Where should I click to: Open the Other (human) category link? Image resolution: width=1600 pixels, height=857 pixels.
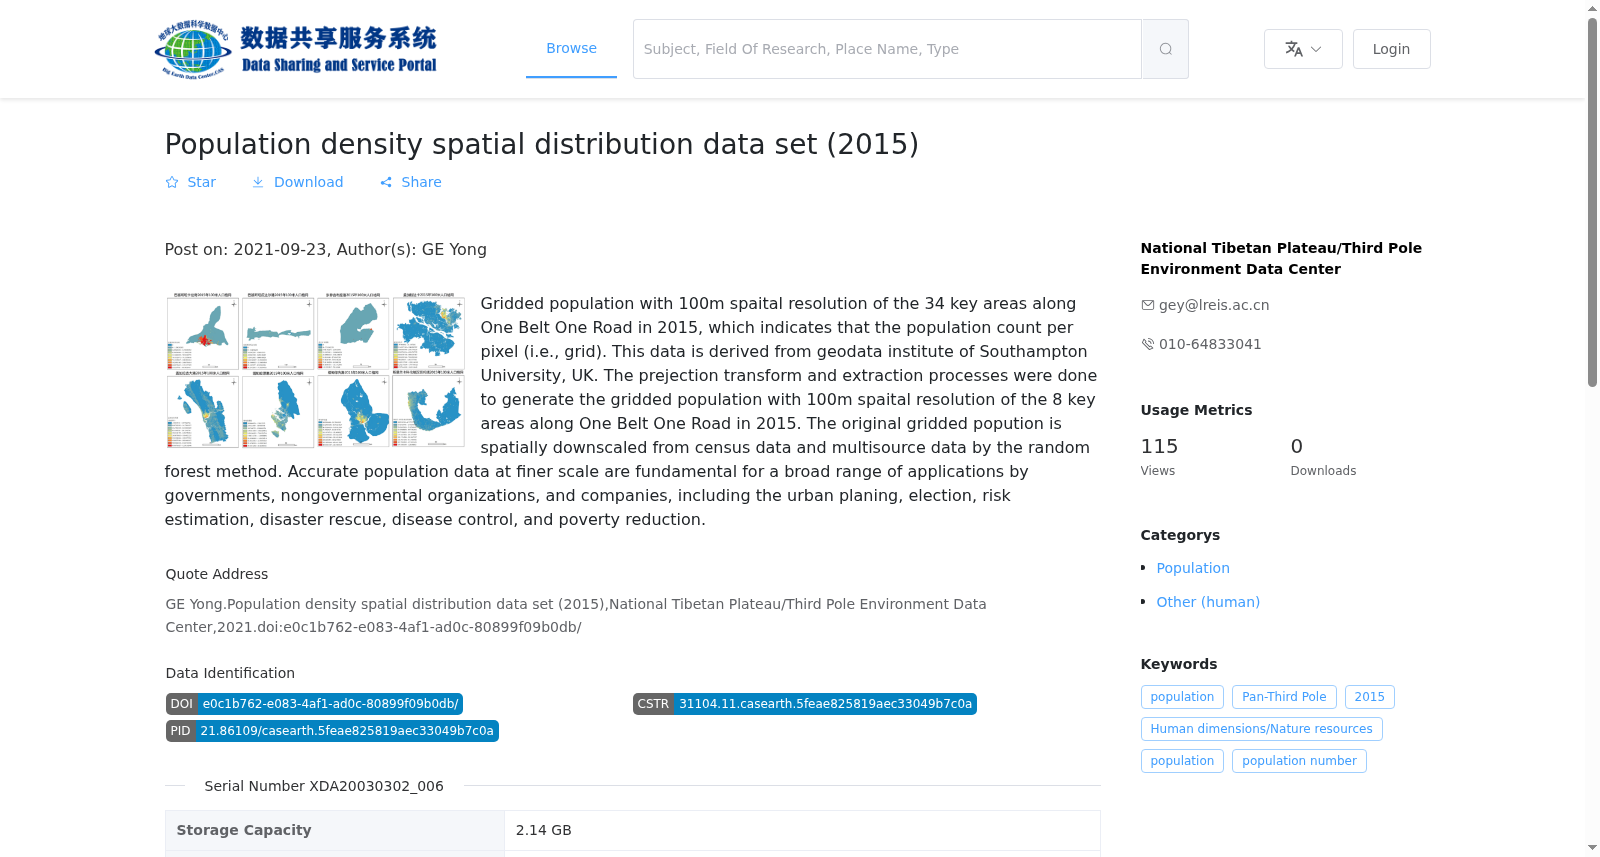[x=1208, y=602]
